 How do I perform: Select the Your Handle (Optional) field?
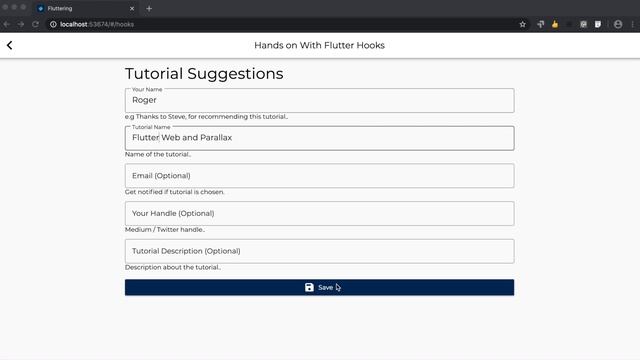(319, 213)
